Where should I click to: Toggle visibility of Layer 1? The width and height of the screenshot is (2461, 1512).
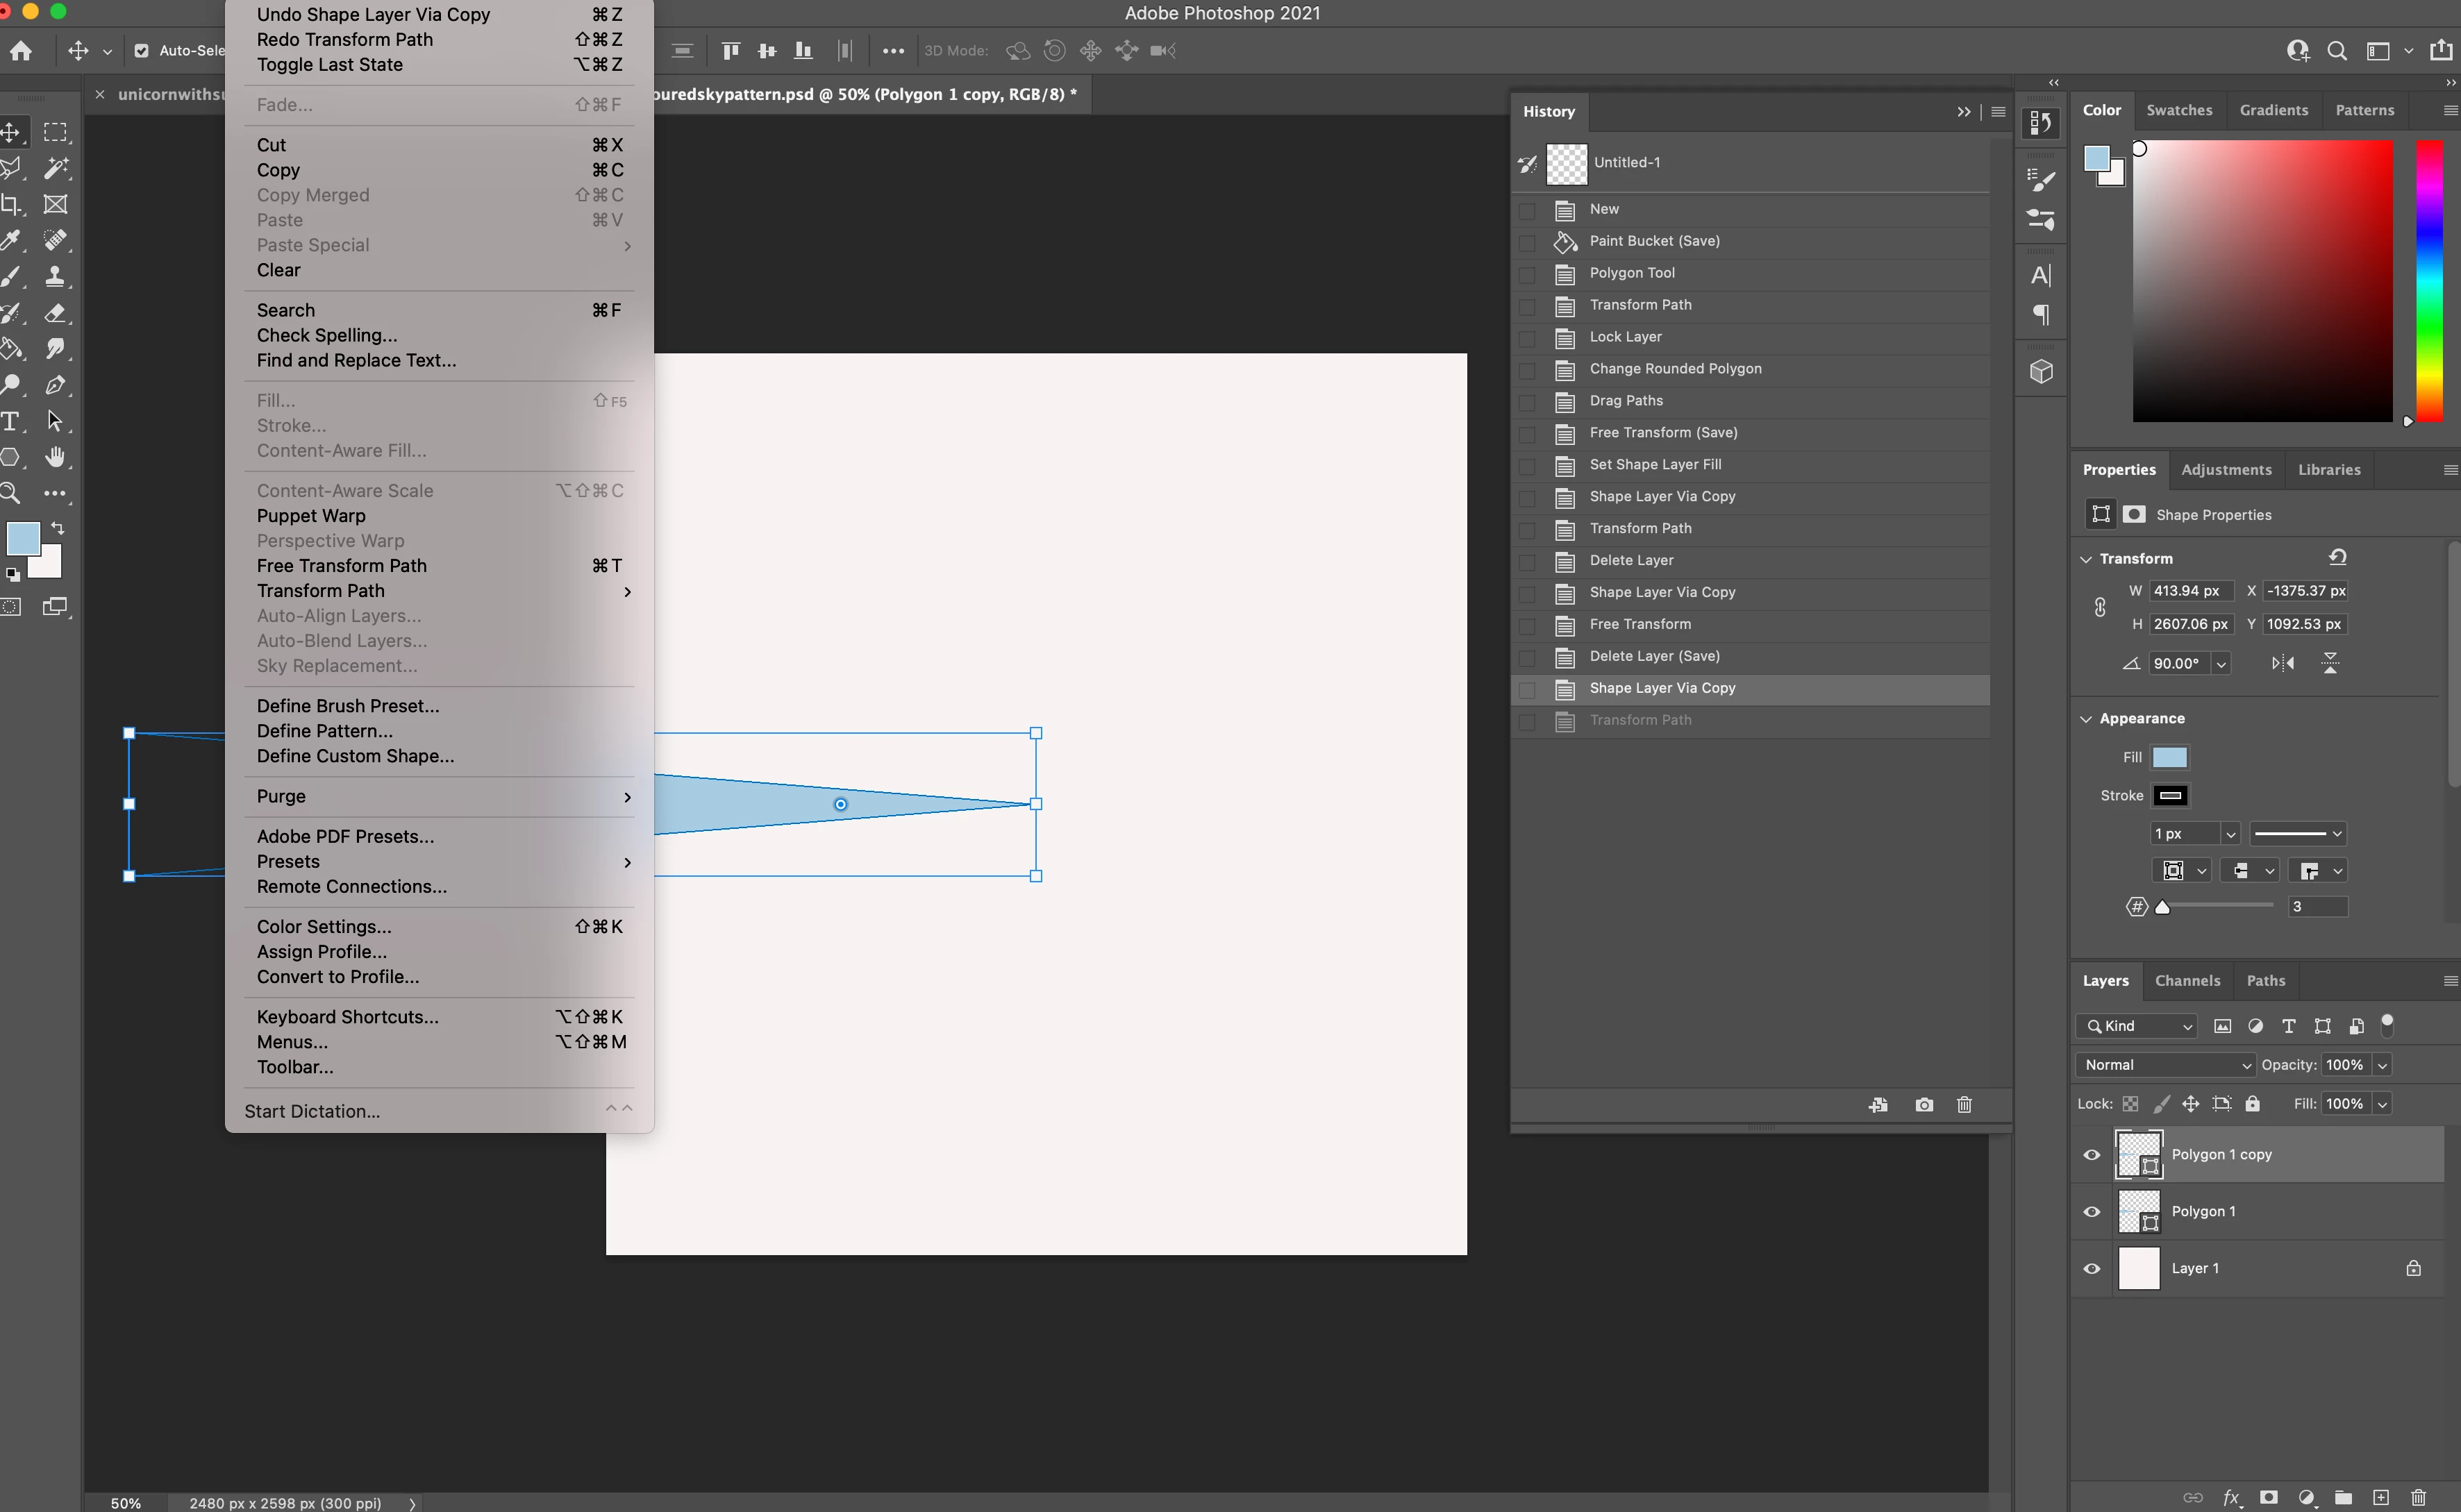point(2091,1269)
